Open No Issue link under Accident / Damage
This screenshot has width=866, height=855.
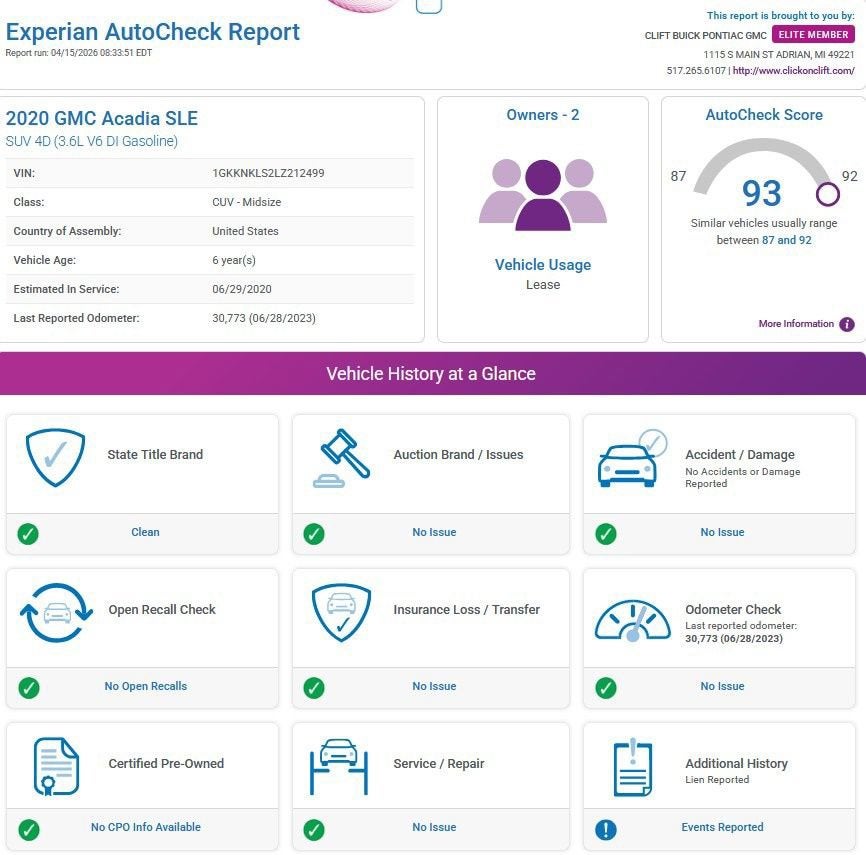tap(722, 532)
